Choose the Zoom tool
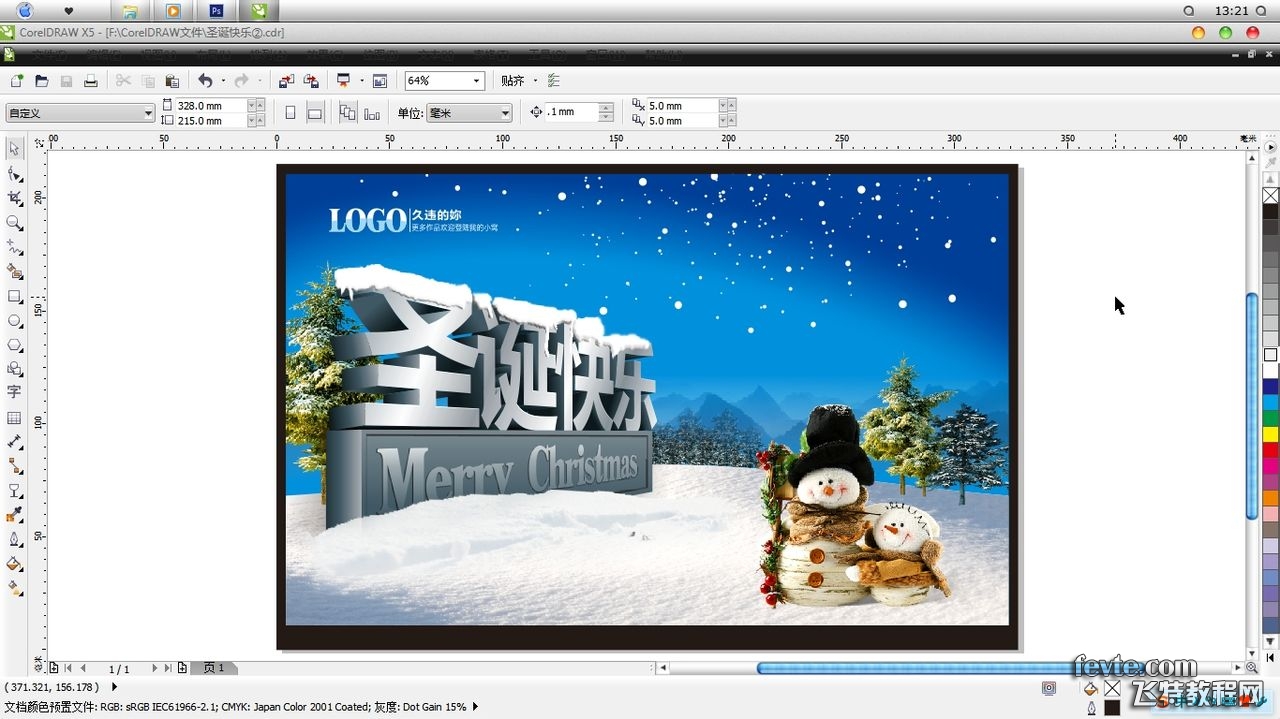 [14, 223]
